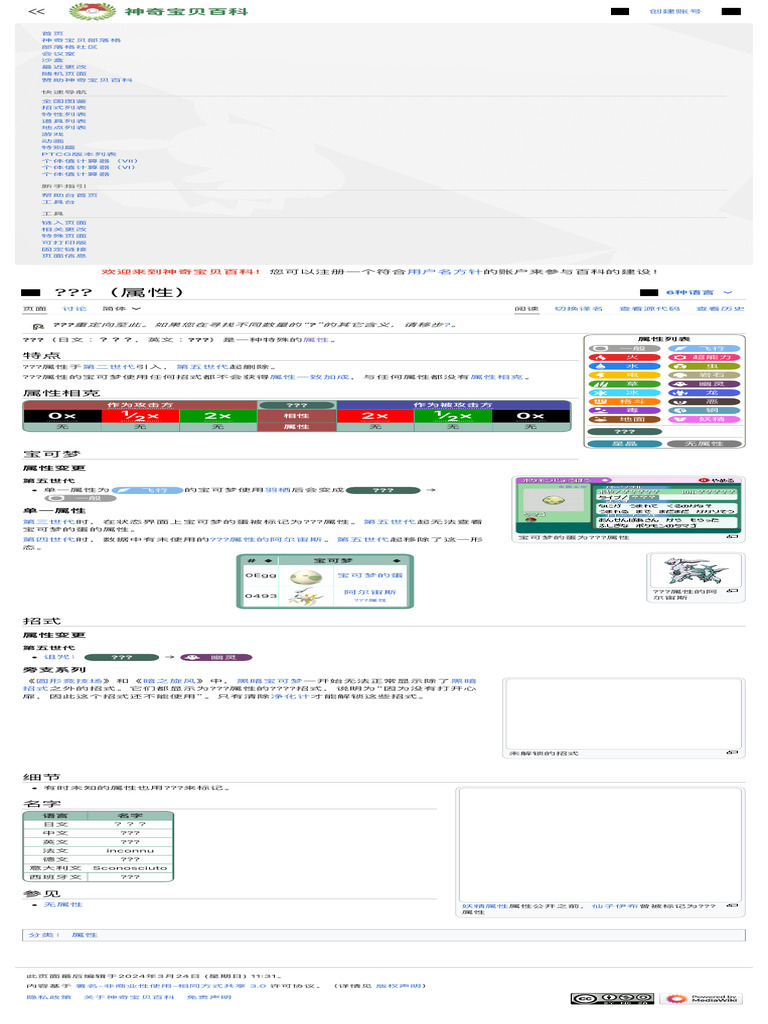The height and width of the screenshot is (1024, 768).
Task: Open PTCG版本列表 link
Action: [x=79, y=154]
